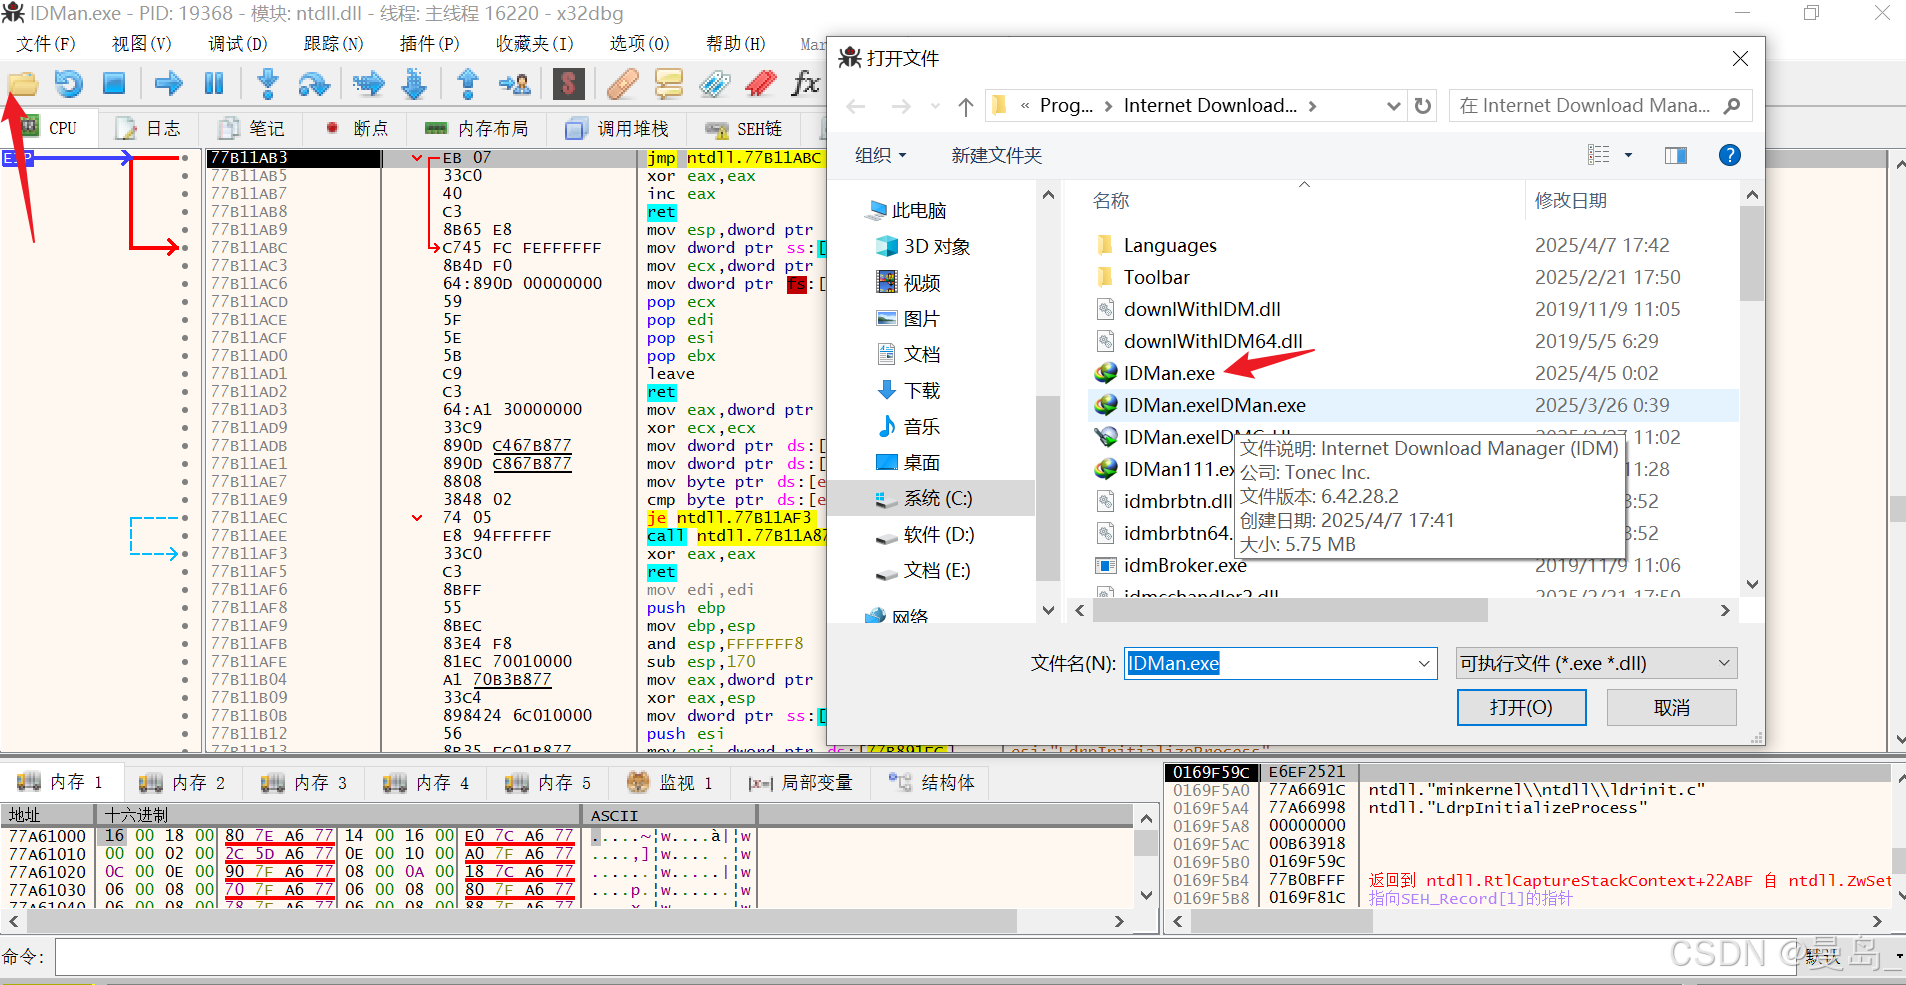1906x985 pixels.
Task: Expand the address path history dropdown
Action: tap(1393, 106)
